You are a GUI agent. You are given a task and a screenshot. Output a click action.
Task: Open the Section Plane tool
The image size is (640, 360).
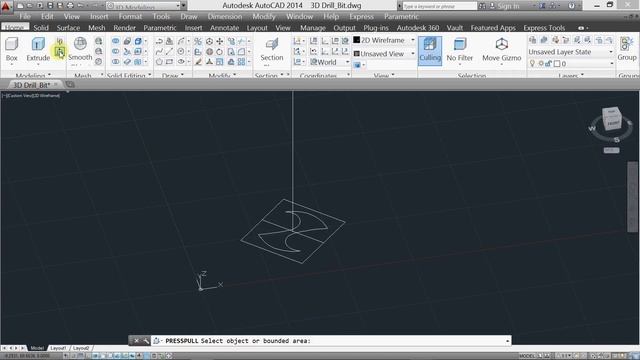(x=271, y=49)
